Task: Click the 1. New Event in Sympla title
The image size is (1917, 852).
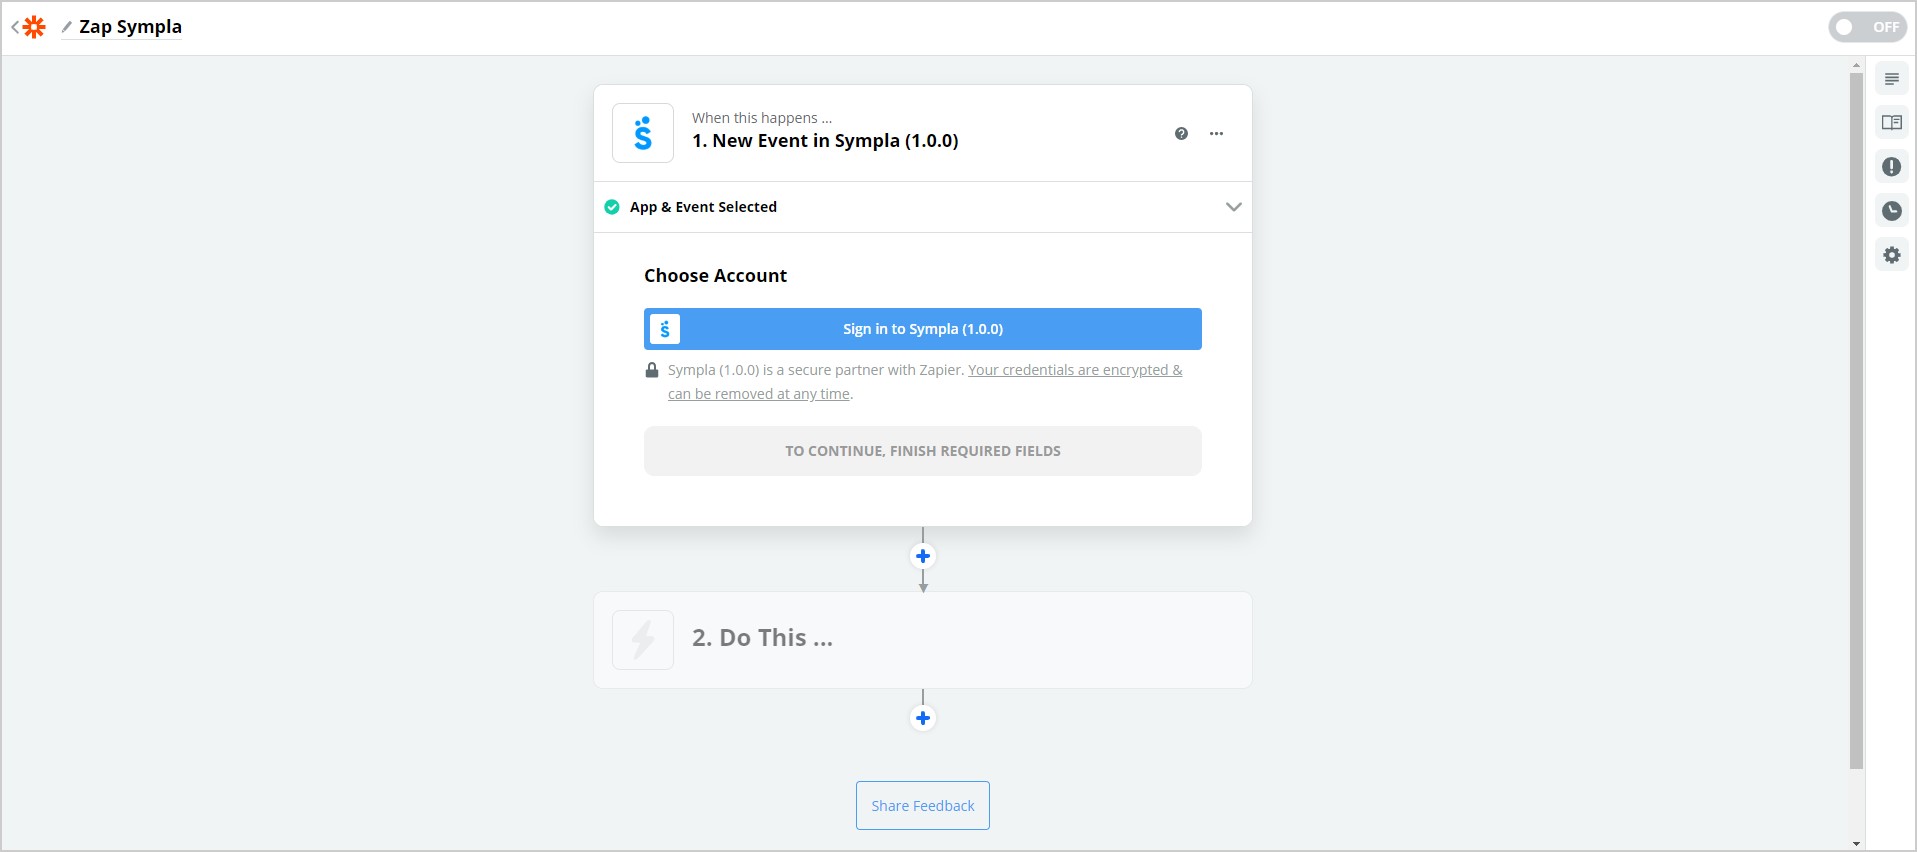Action: tap(825, 141)
